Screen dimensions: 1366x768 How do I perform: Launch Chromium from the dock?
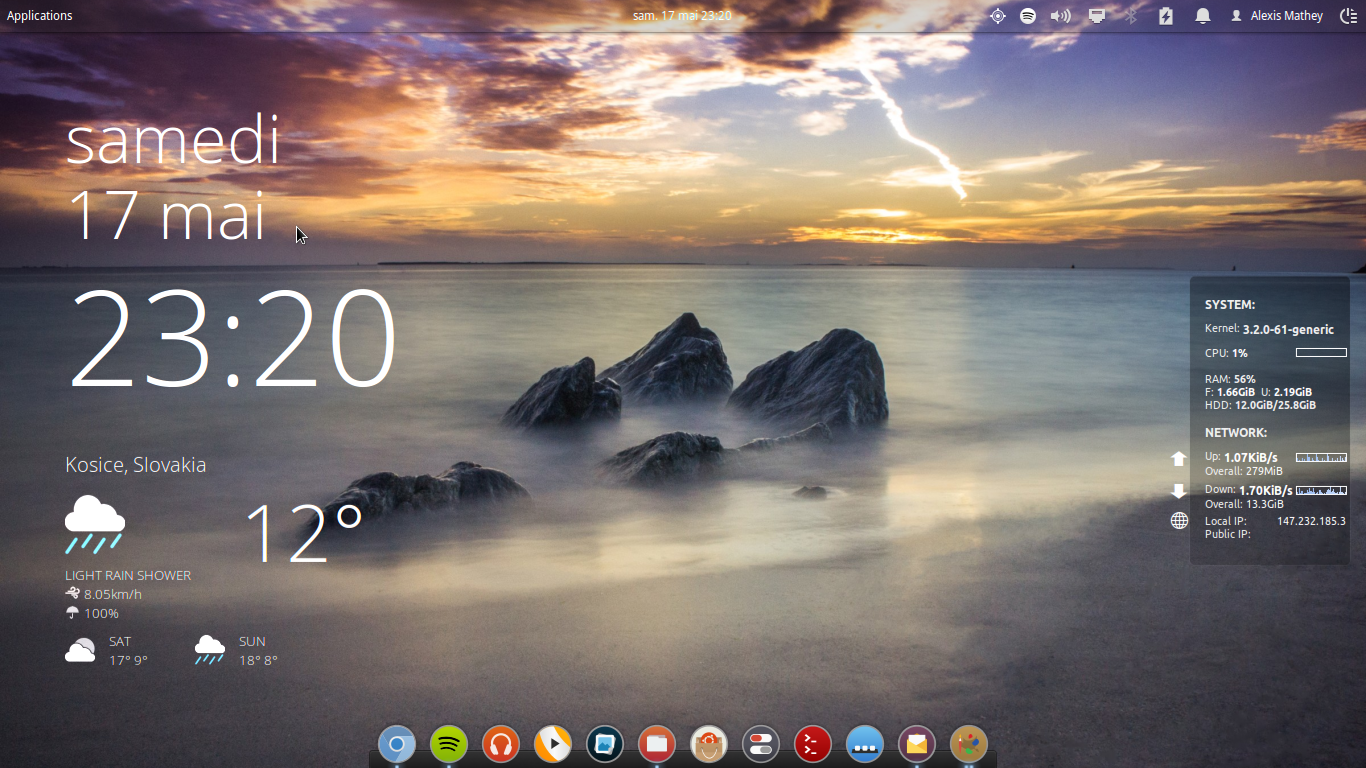pyautogui.click(x=397, y=744)
